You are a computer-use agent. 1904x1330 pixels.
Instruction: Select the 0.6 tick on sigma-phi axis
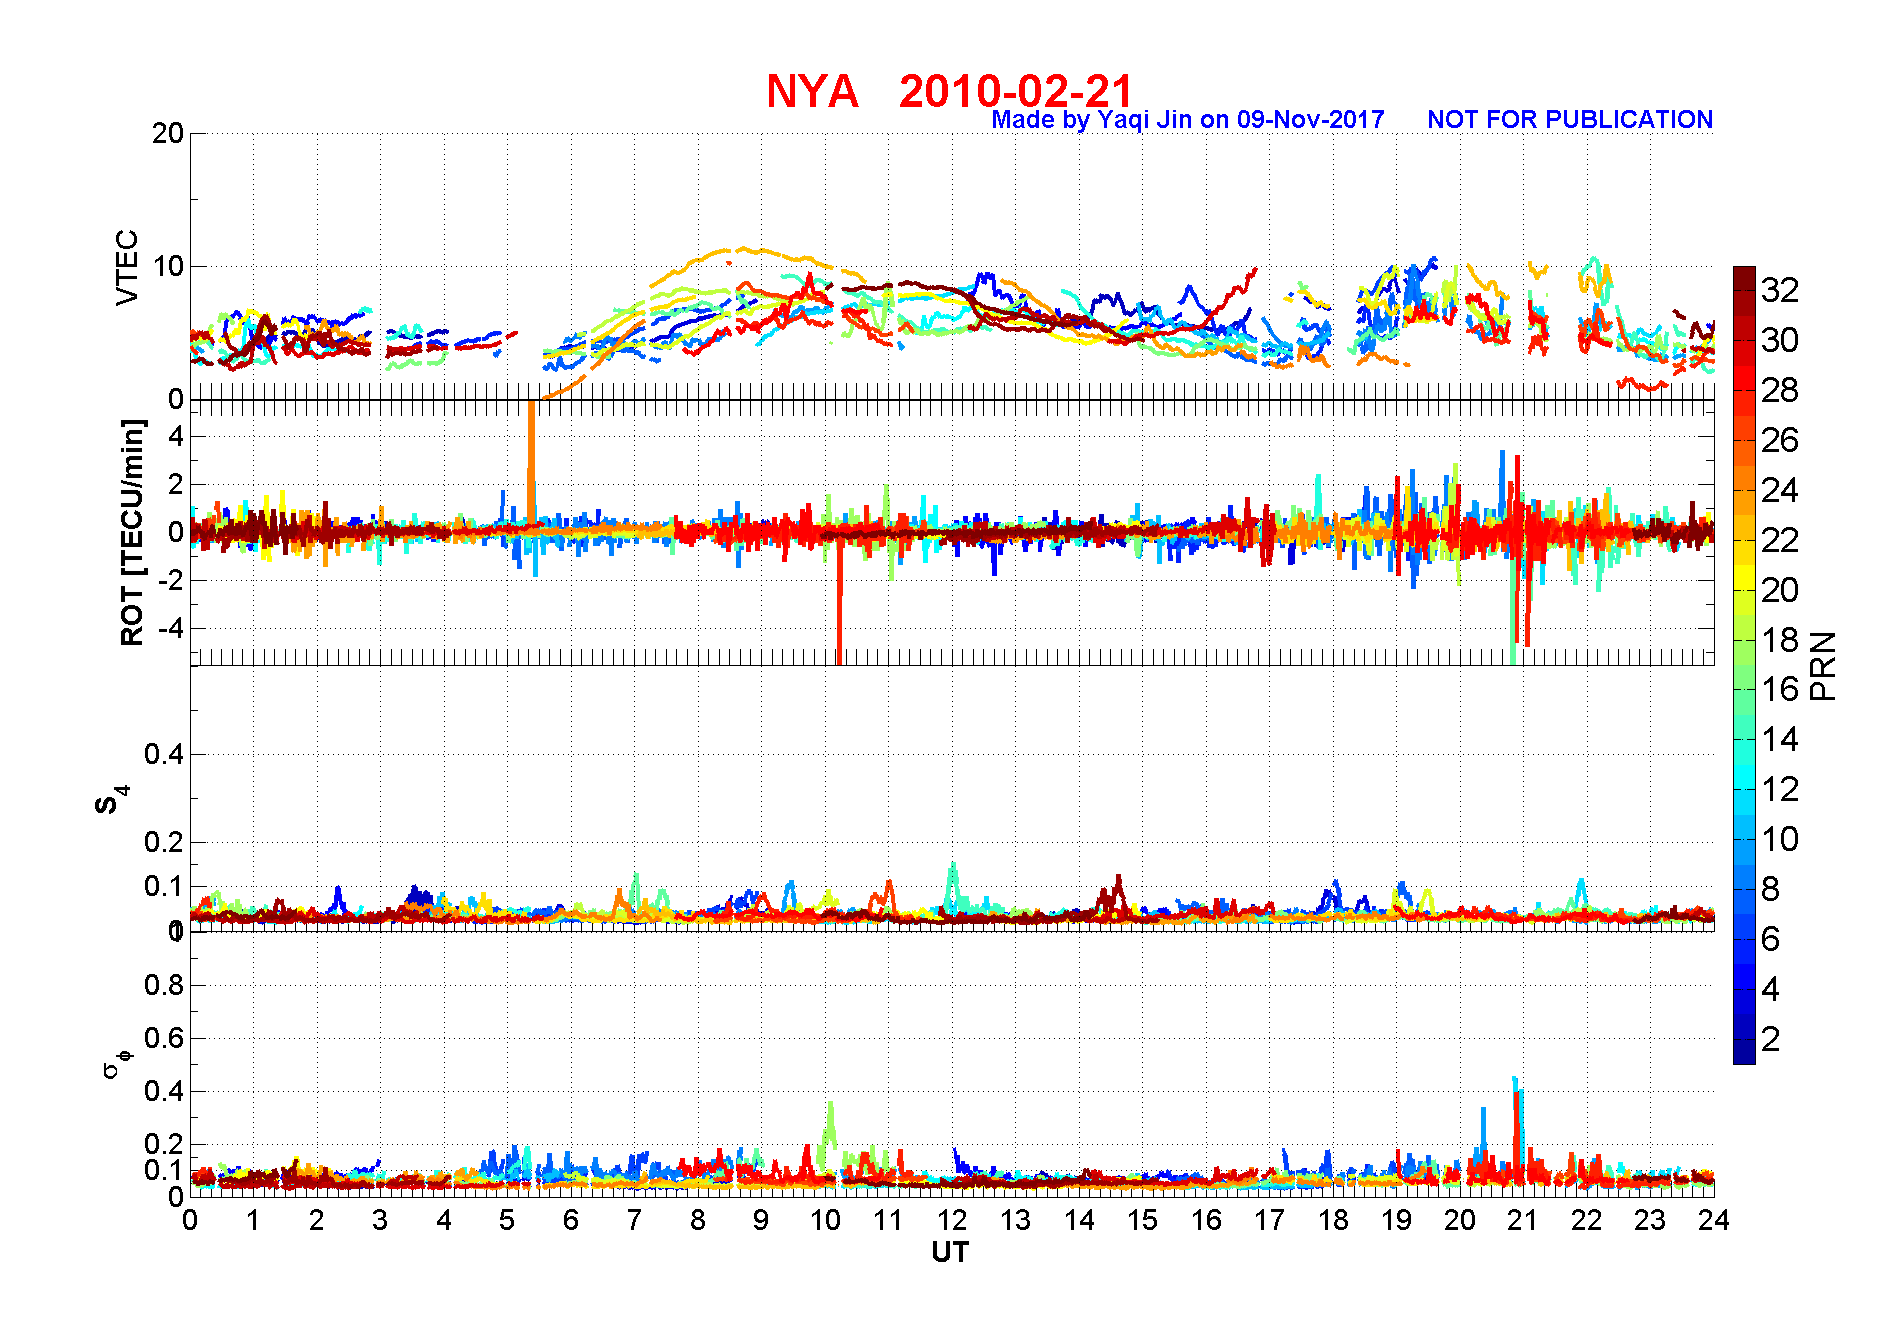tap(164, 1038)
